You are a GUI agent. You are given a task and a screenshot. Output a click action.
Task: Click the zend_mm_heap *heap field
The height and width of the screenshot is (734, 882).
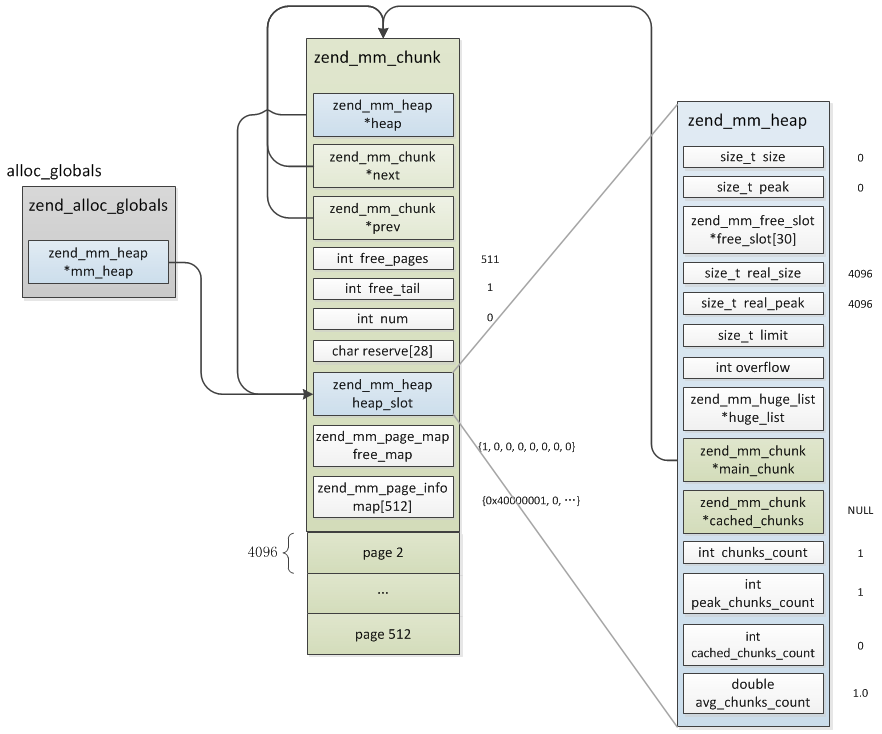tap(382, 114)
